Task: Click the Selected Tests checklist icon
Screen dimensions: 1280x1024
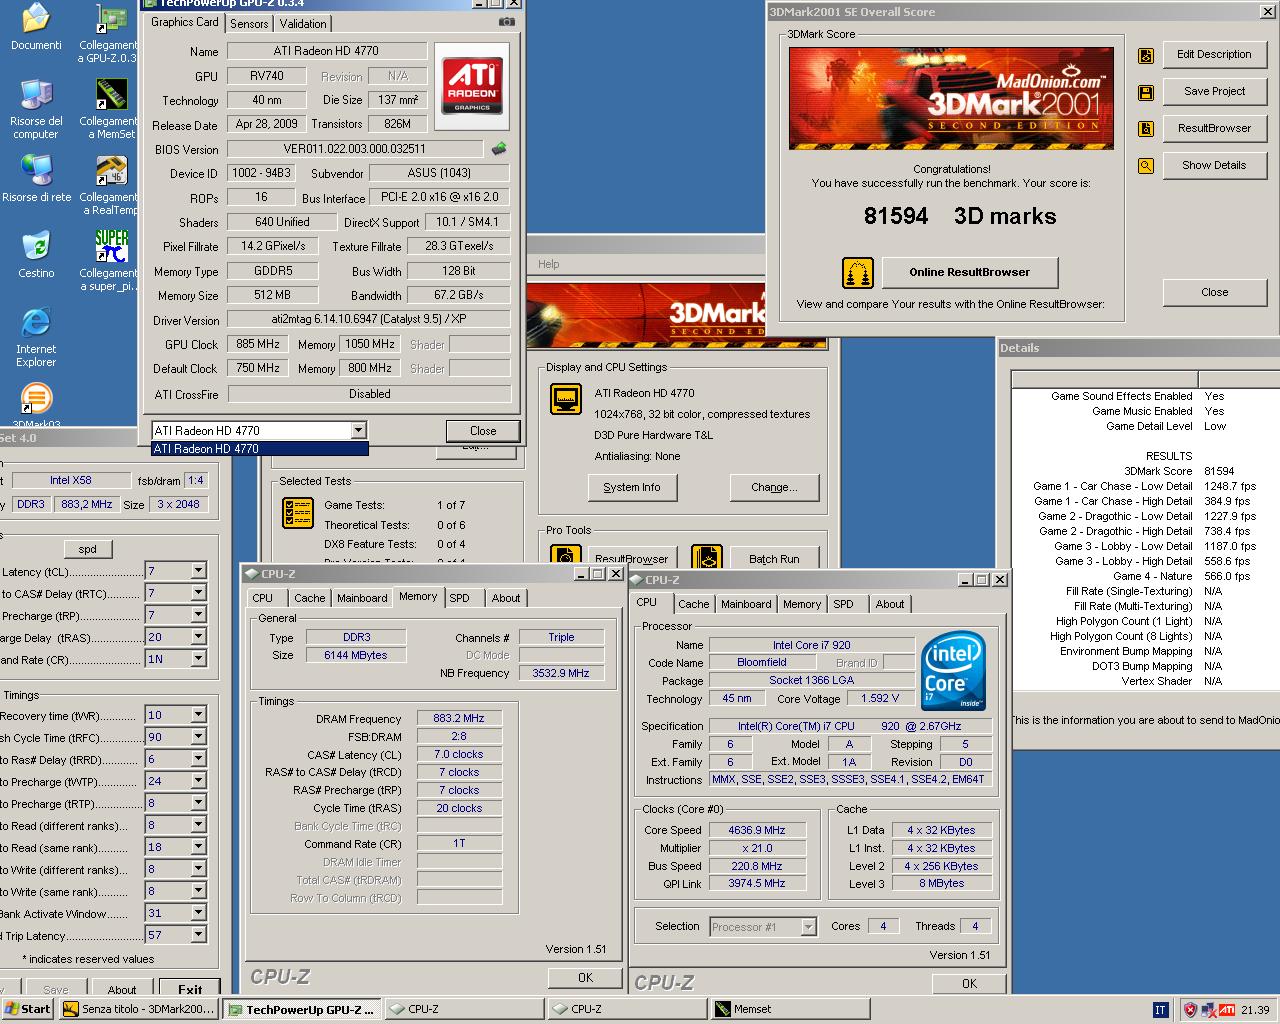Action: click(298, 513)
